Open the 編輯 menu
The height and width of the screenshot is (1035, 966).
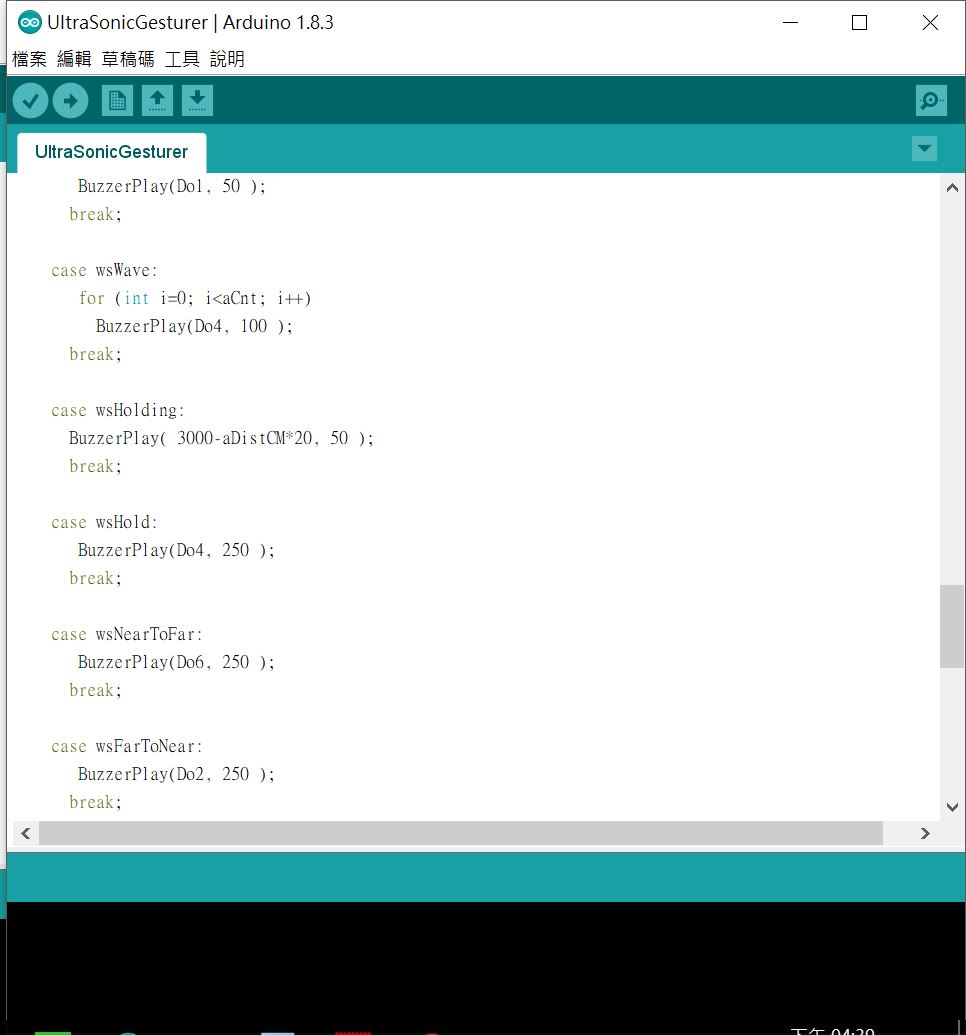[x=73, y=59]
